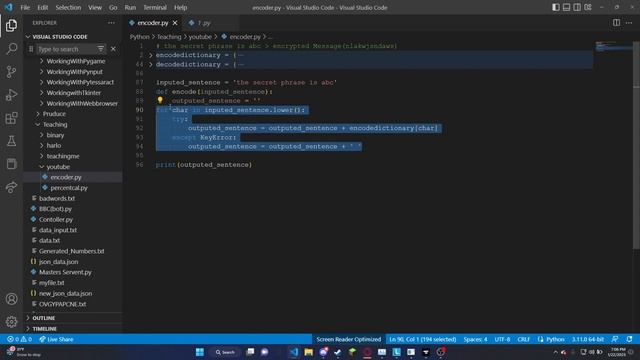This screenshot has width=640, height=360.
Task: Unfold the encodedictionary code block
Action: pyautogui.click(x=151, y=55)
